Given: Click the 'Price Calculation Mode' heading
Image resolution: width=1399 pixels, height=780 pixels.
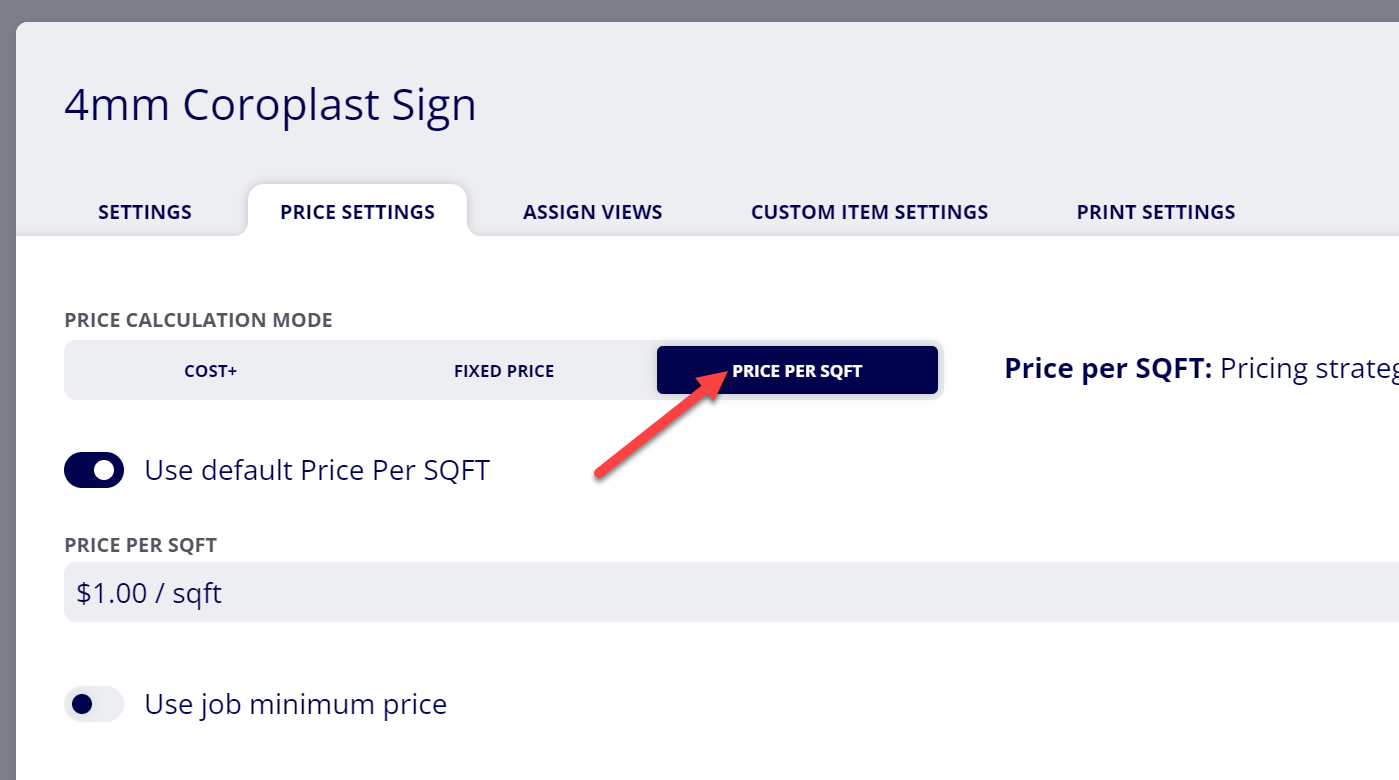Looking at the screenshot, I should (x=198, y=321).
